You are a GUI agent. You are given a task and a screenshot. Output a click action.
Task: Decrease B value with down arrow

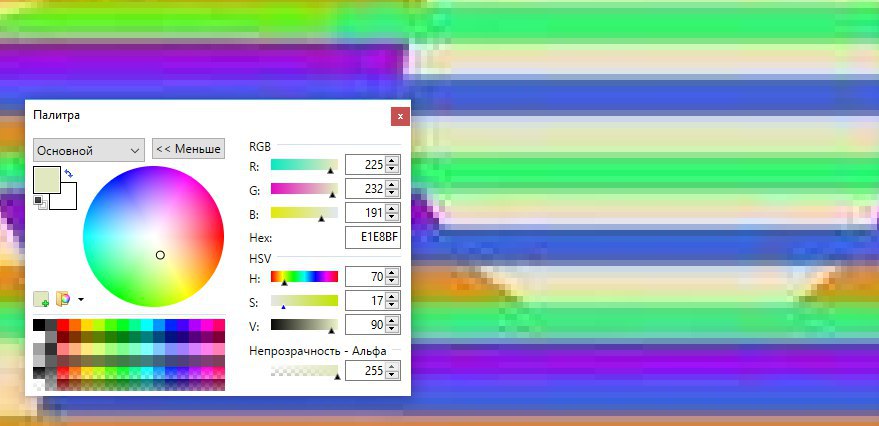tap(392, 217)
